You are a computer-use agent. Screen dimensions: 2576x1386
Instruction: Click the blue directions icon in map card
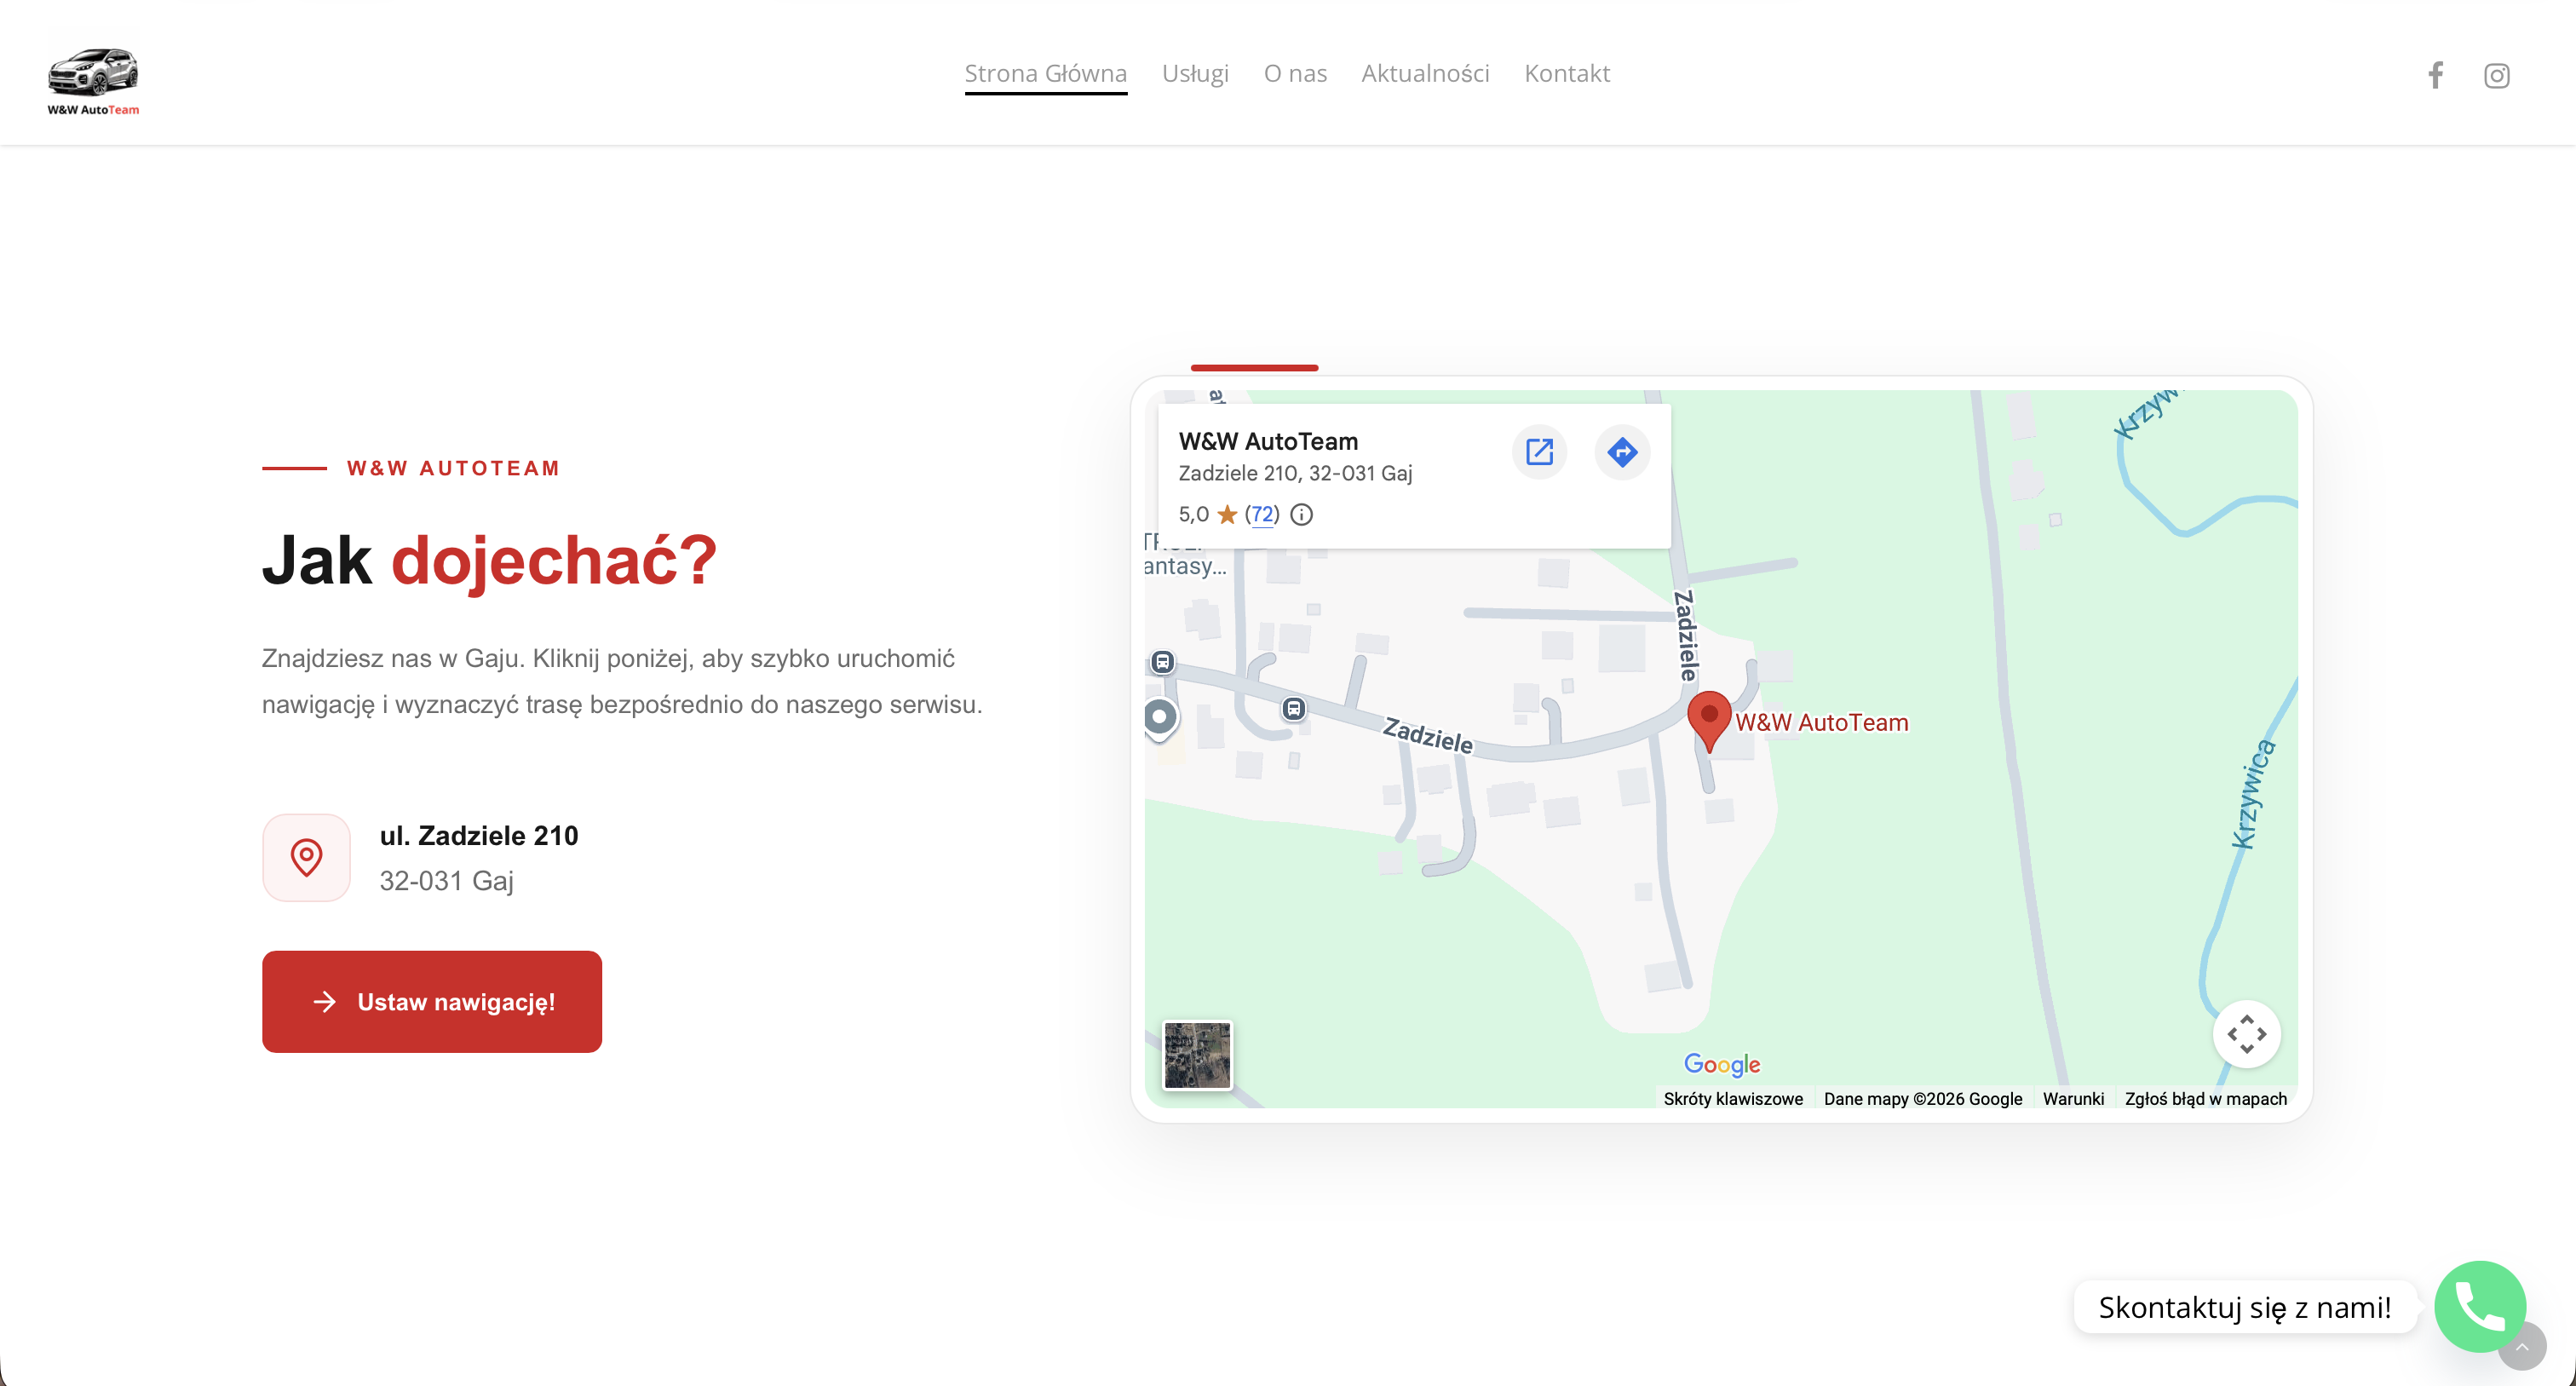click(x=1622, y=452)
